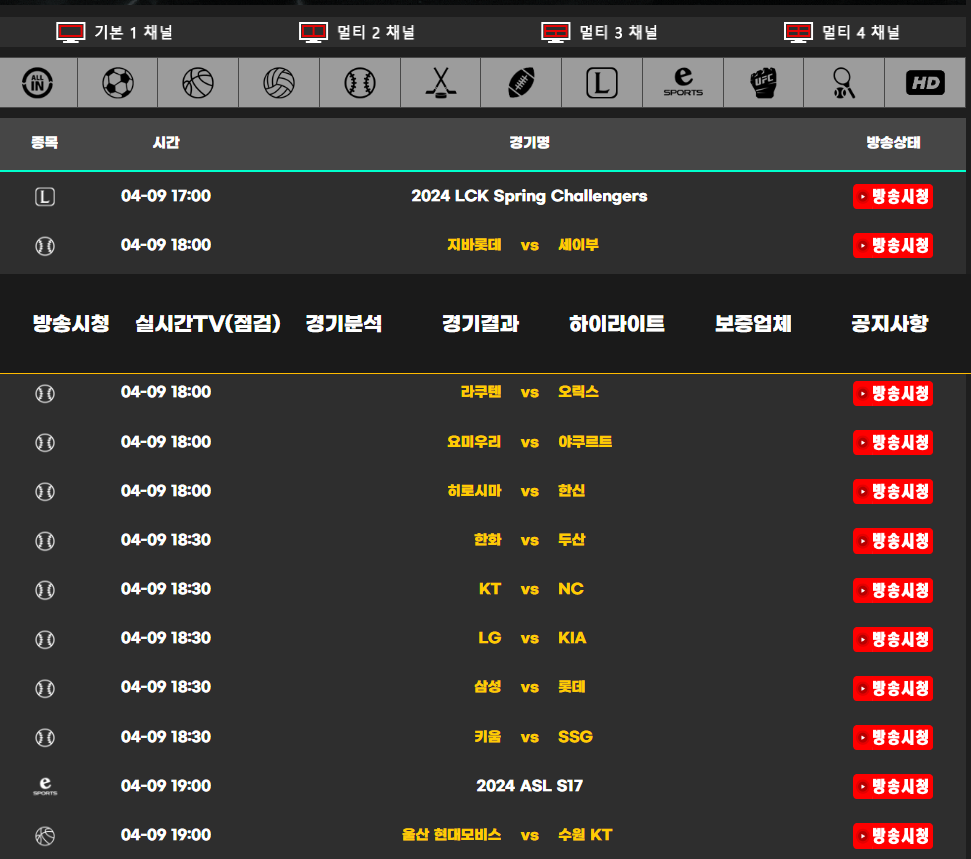Select team name SSG
Image resolution: width=971 pixels, height=859 pixels.
coord(575,736)
